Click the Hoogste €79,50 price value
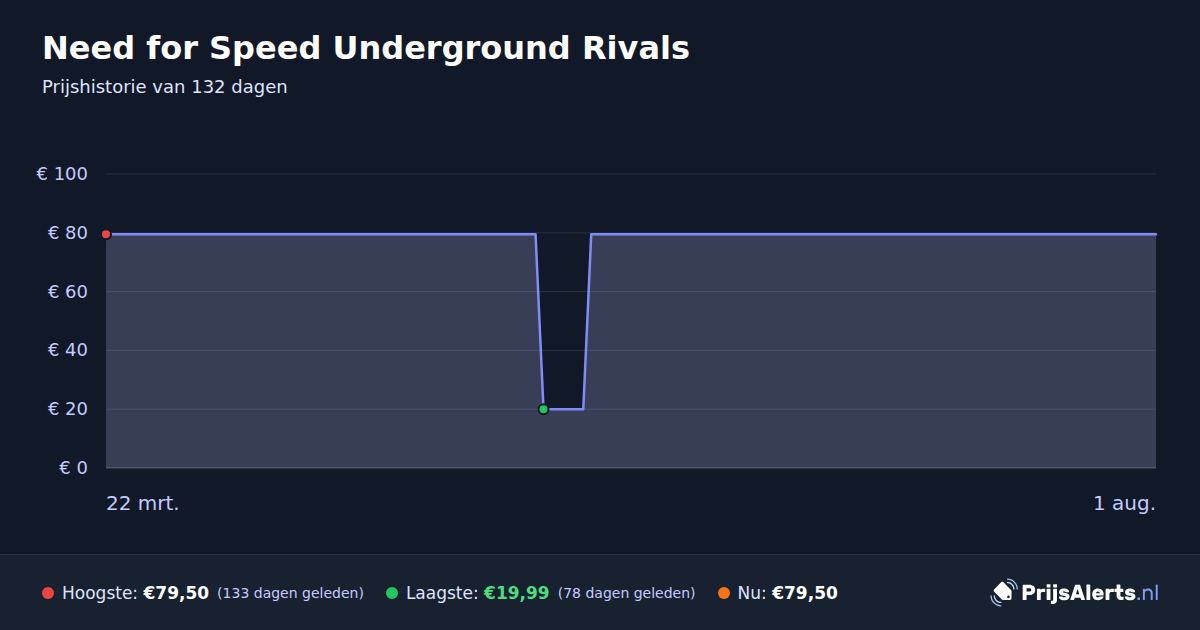Viewport: 1200px width, 630px height. [x=176, y=593]
